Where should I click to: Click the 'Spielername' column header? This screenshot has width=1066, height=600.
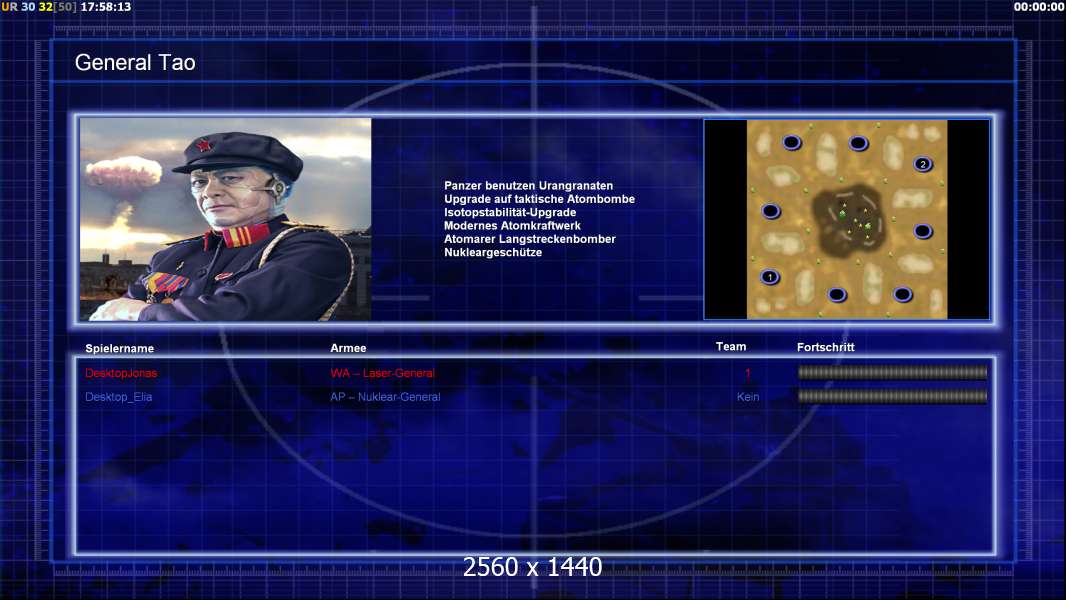coord(120,349)
